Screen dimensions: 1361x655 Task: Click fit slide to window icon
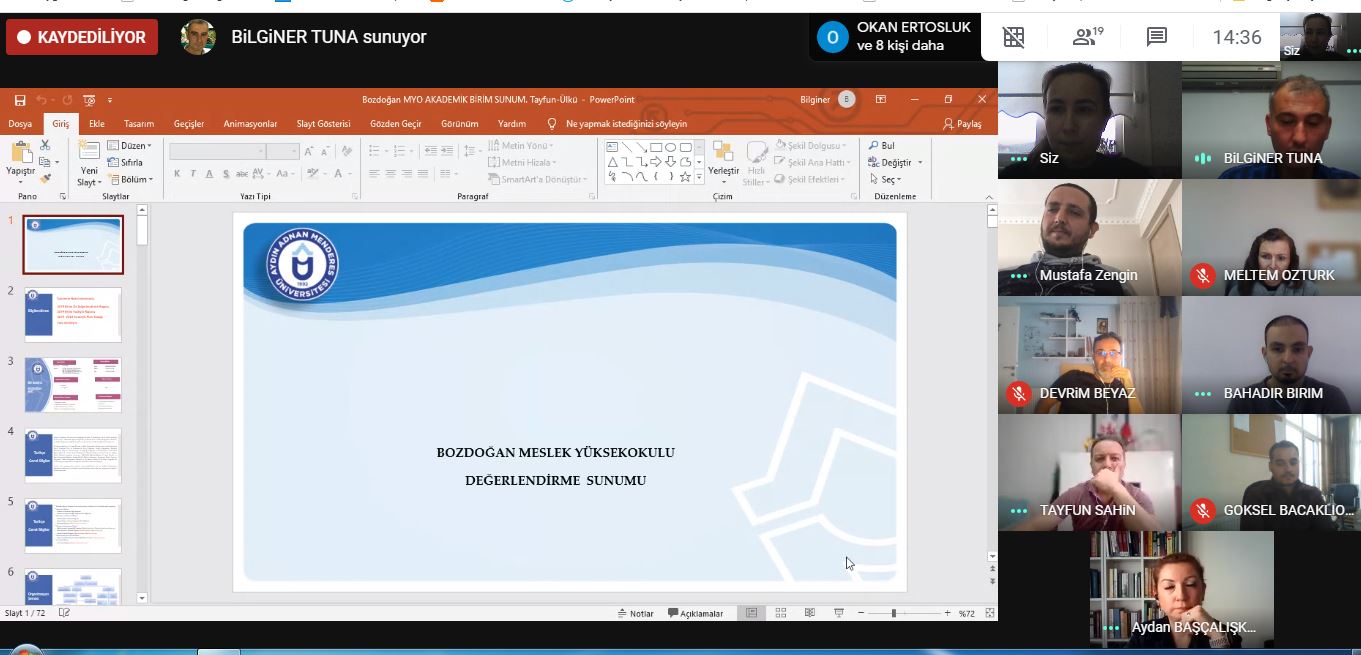pos(989,613)
